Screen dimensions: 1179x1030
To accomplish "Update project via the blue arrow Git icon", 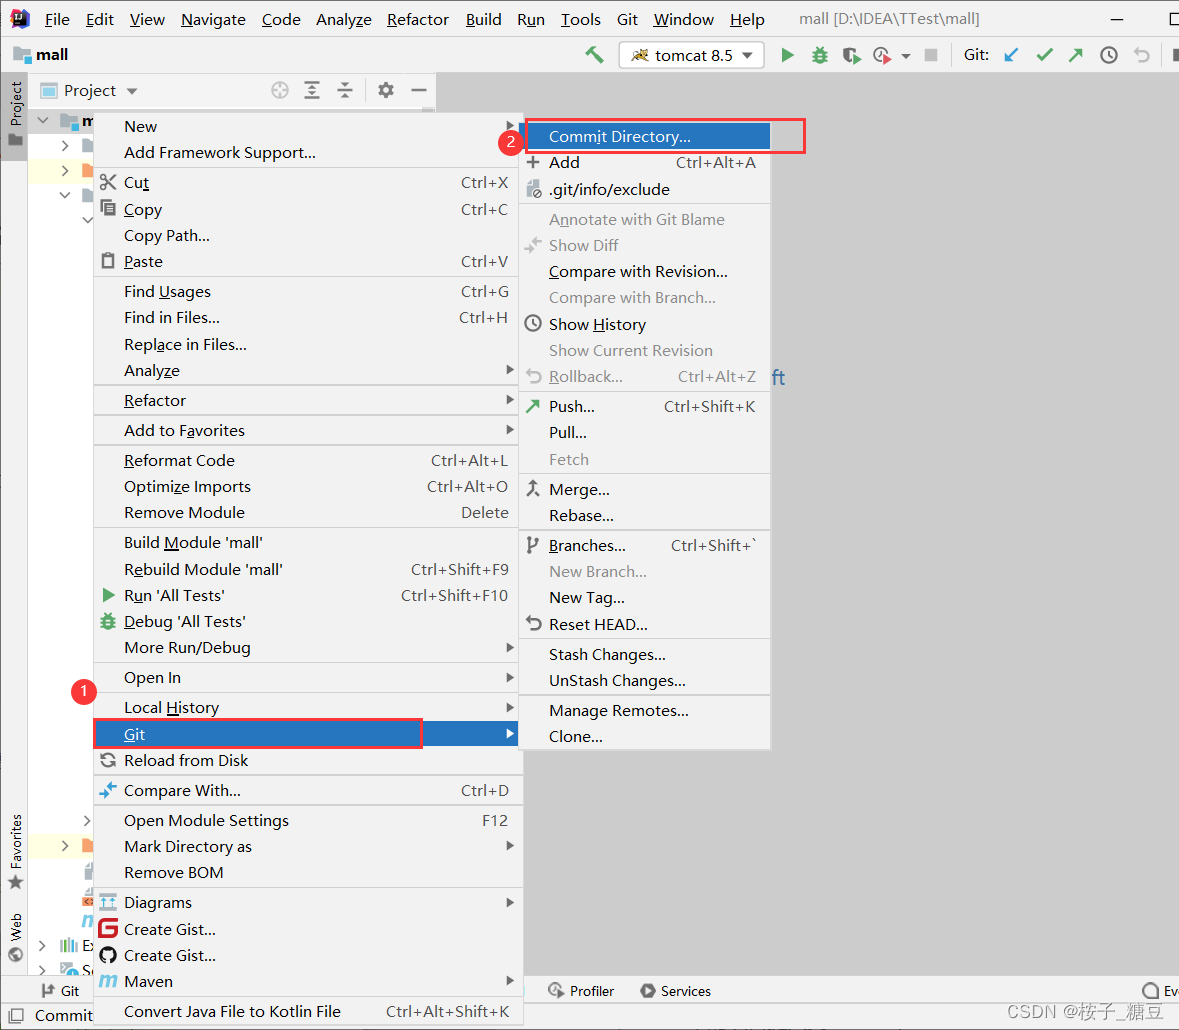I will pos(1011,55).
